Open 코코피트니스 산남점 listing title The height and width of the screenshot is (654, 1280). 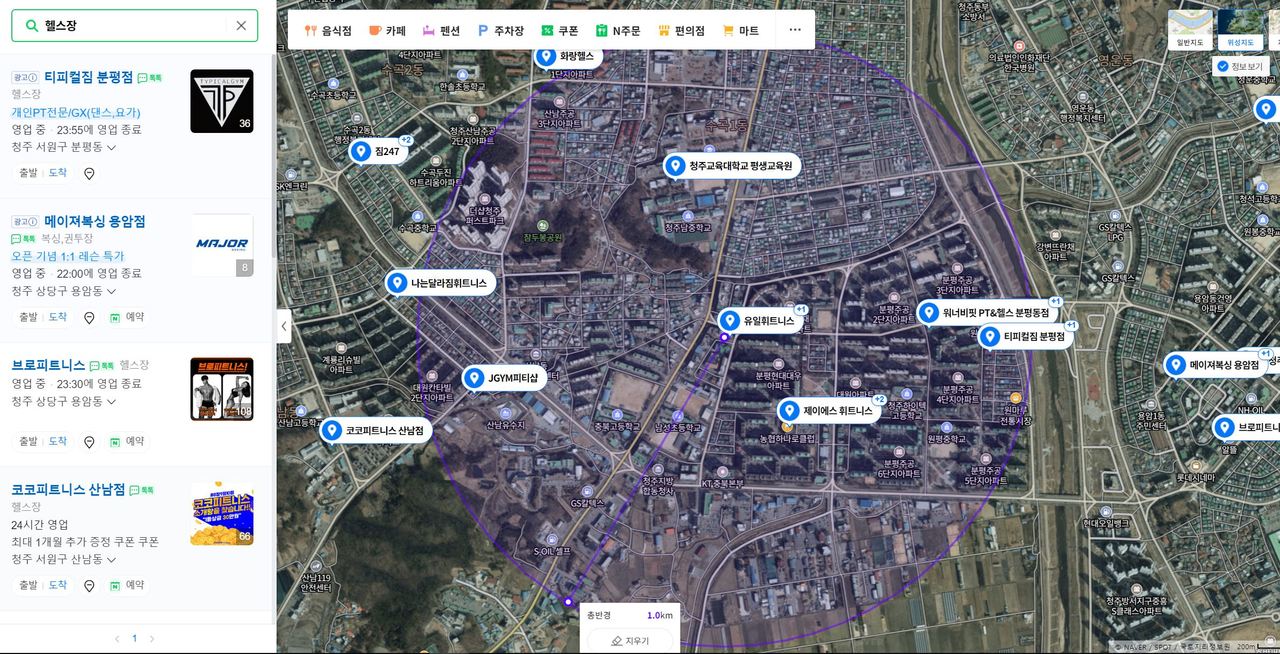tap(68, 490)
